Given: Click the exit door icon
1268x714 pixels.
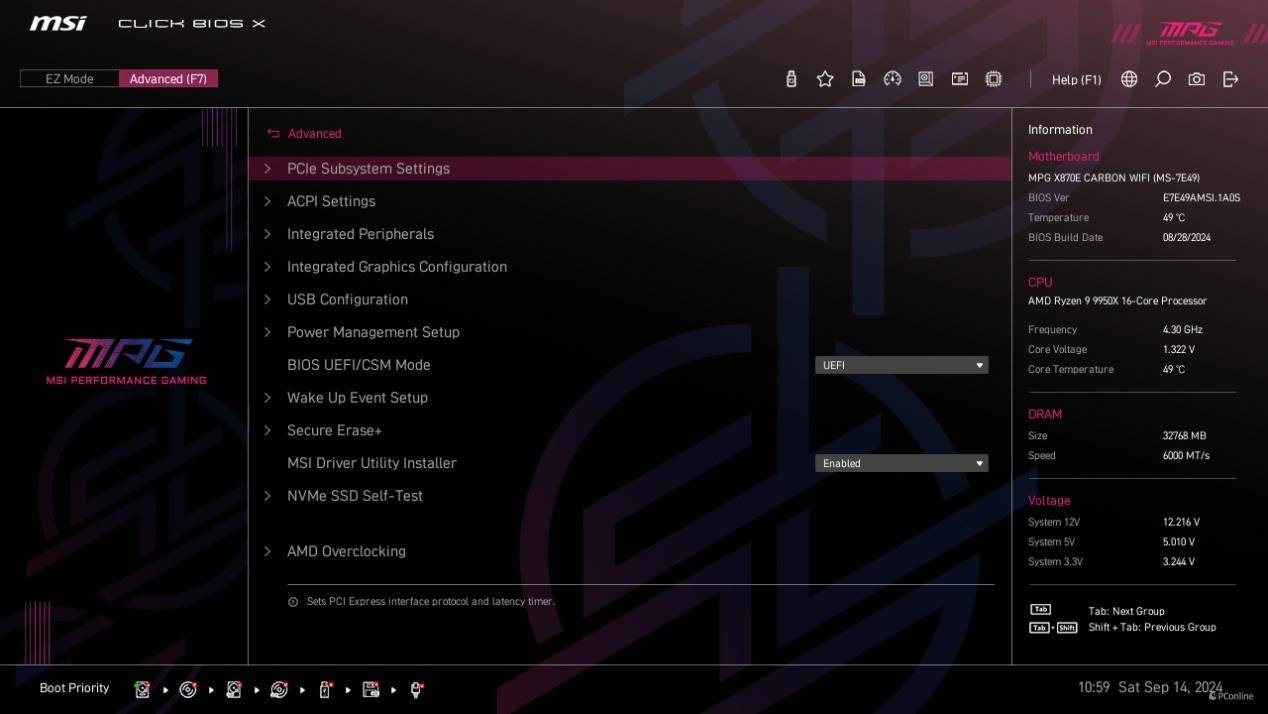Looking at the screenshot, I should pos(1231,79).
